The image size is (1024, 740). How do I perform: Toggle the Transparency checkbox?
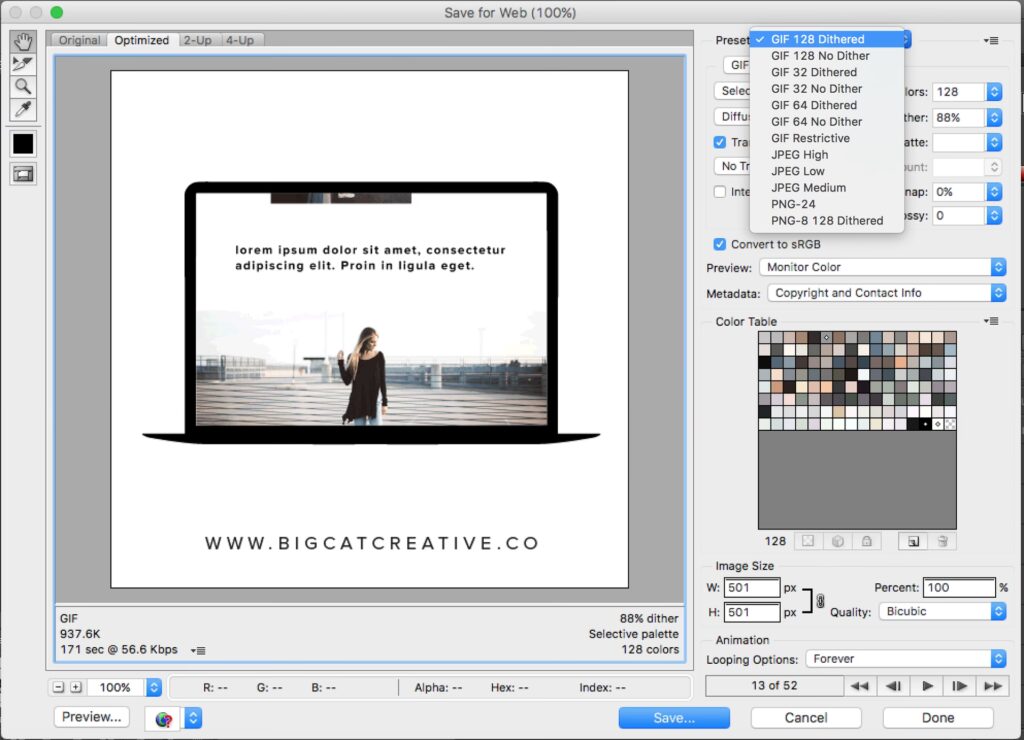(720, 142)
